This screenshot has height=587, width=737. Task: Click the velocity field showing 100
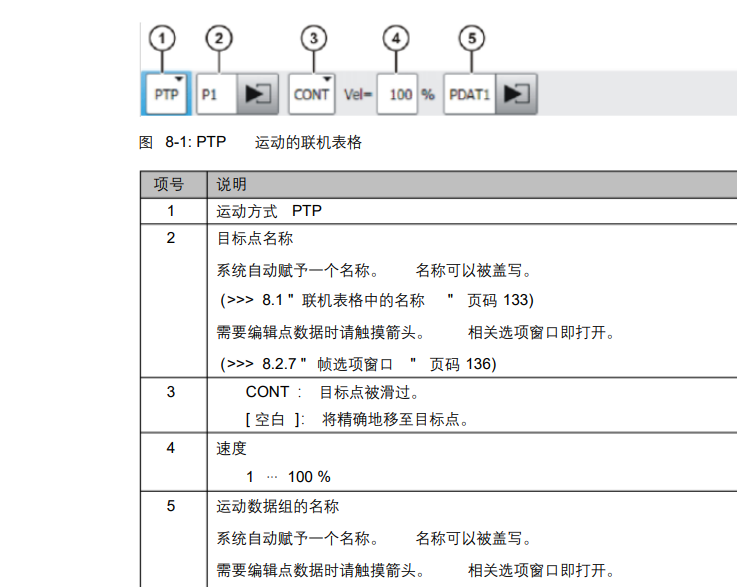[397, 94]
